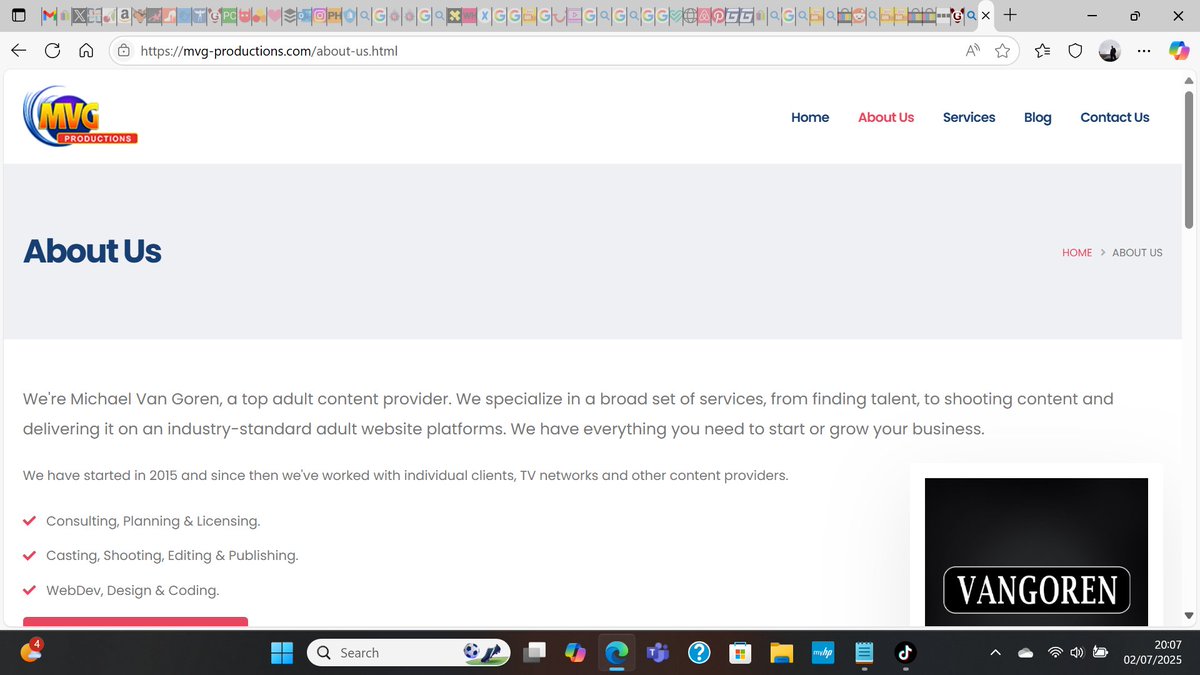View site information via the padlock icon
Viewport: 1200px width, 675px height.
point(124,51)
